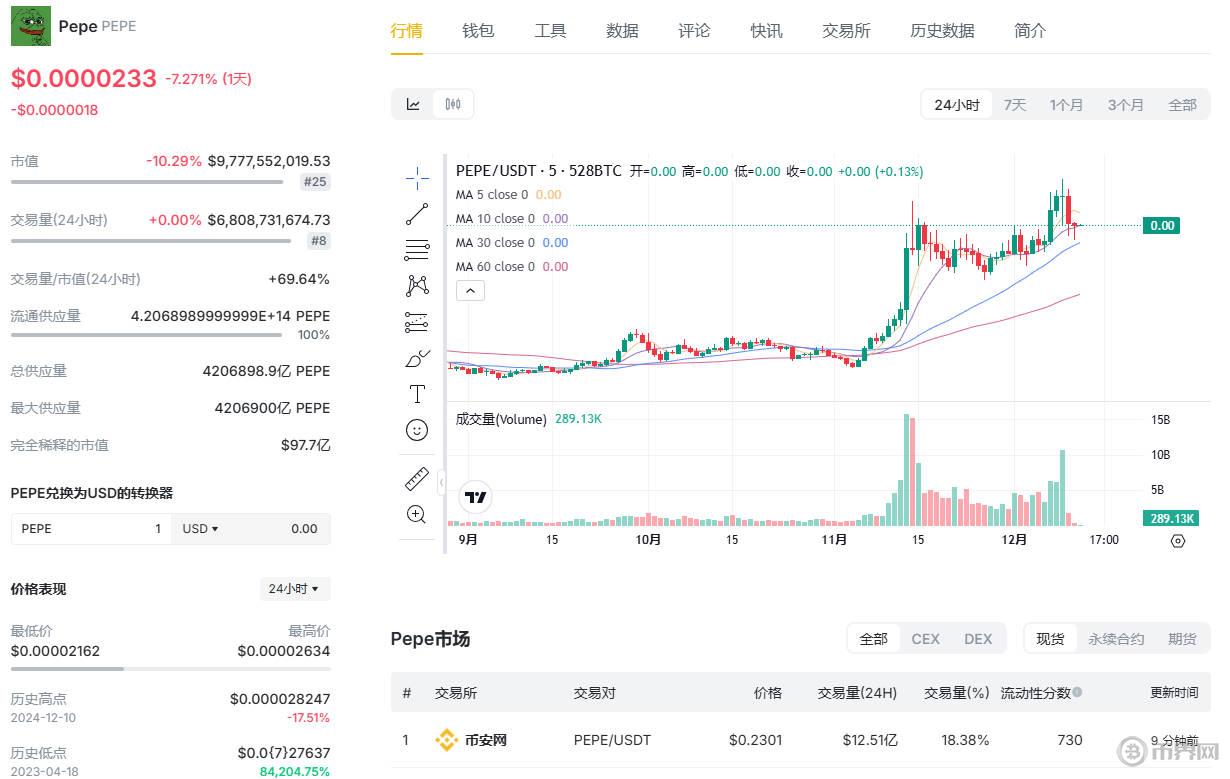
Task: Open the 历史数据 tab
Action: 942,31
